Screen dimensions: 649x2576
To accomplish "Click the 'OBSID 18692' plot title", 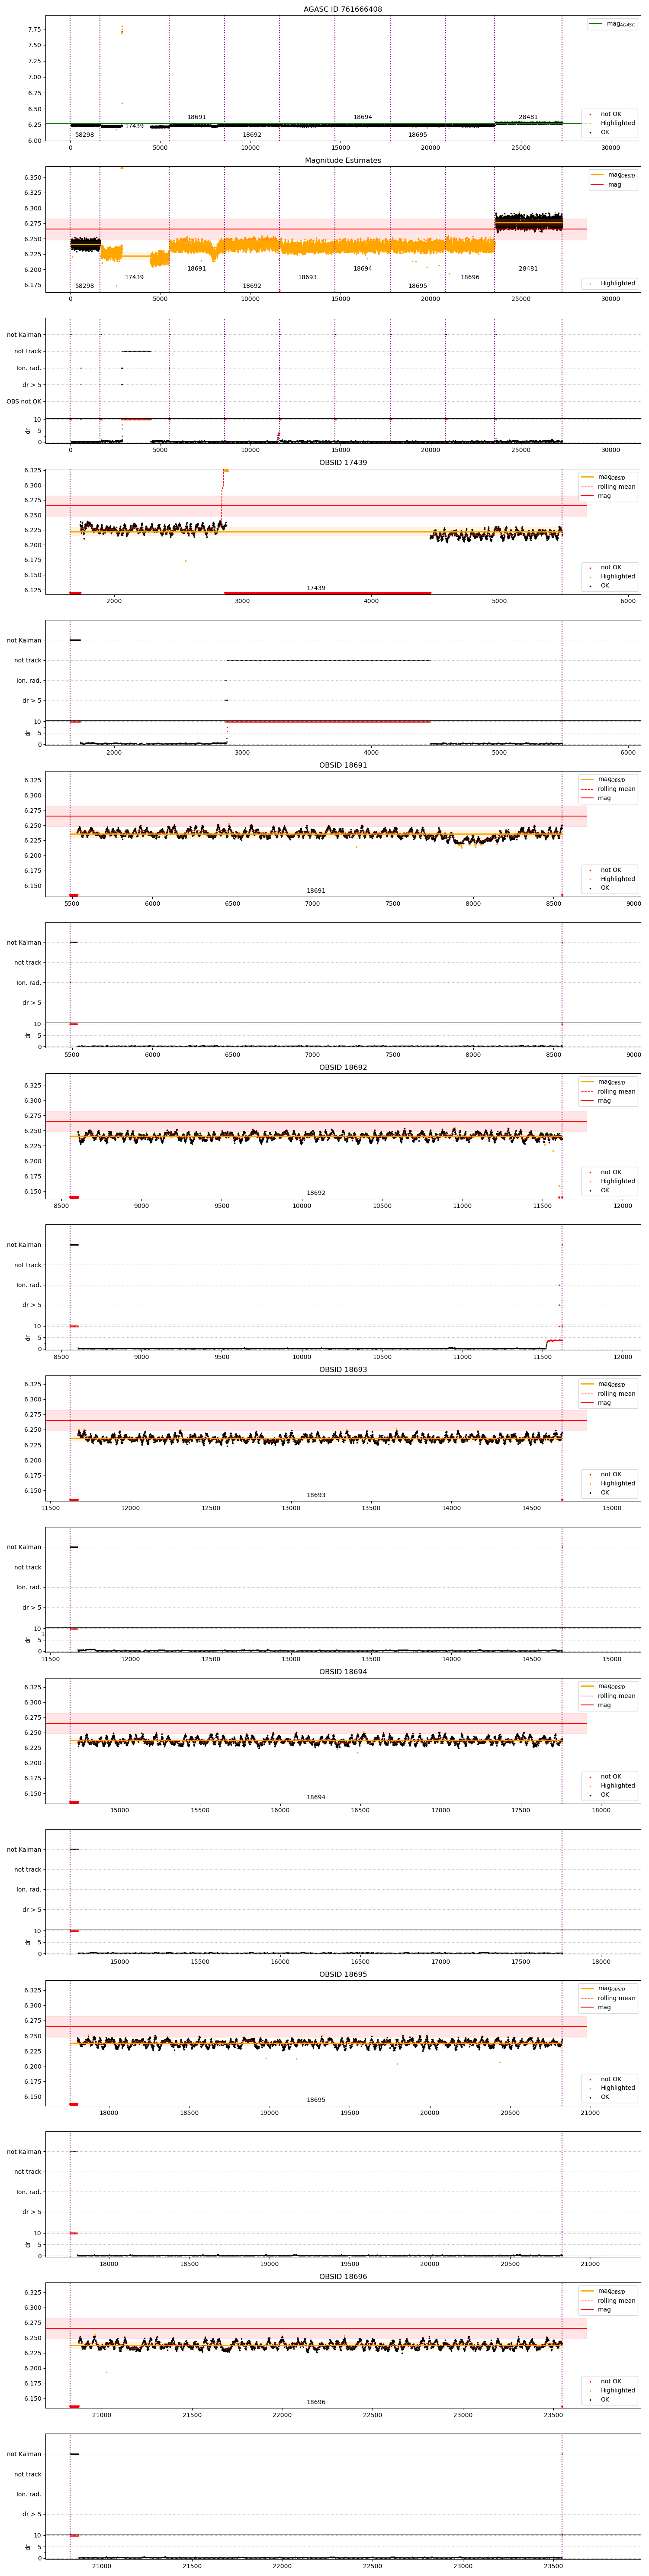I will tap(343, 1067).
